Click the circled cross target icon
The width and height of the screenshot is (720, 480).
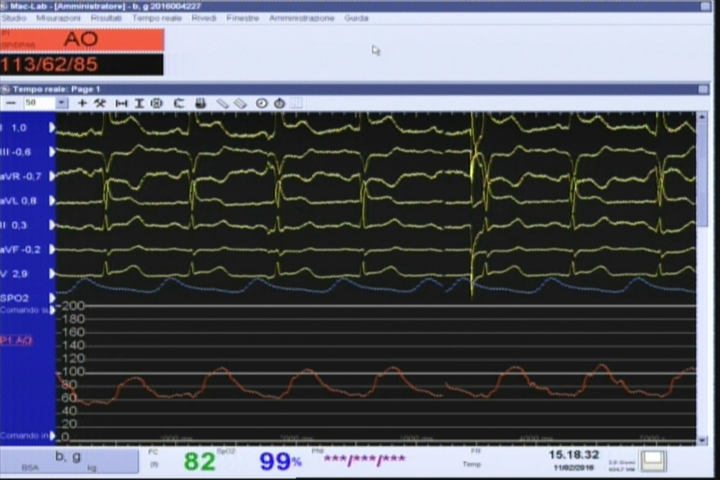[x=157, y=103]
